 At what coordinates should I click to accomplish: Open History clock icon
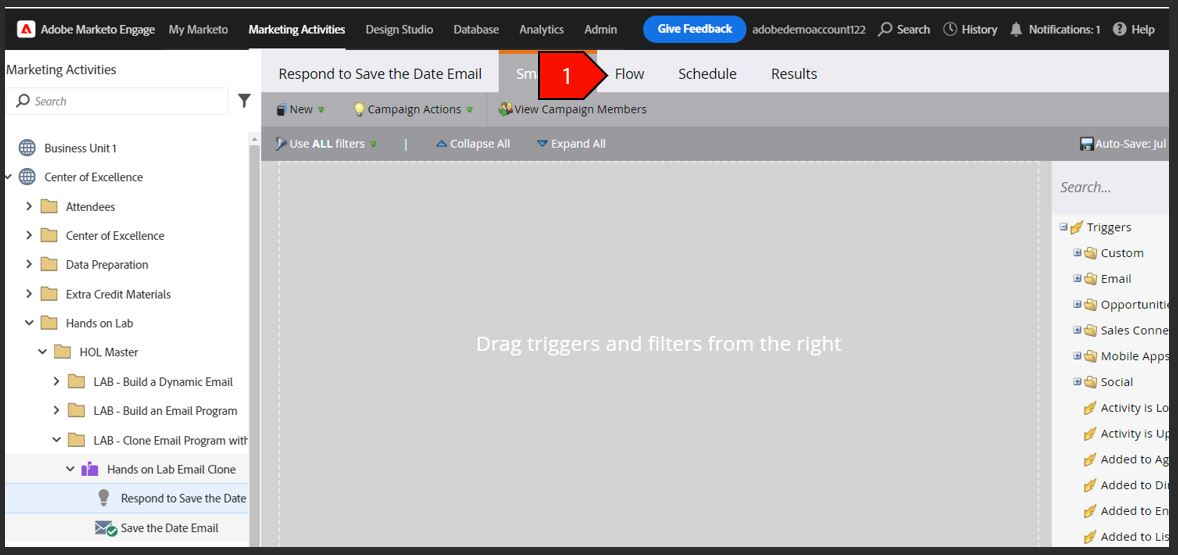[x=950, y=29]
